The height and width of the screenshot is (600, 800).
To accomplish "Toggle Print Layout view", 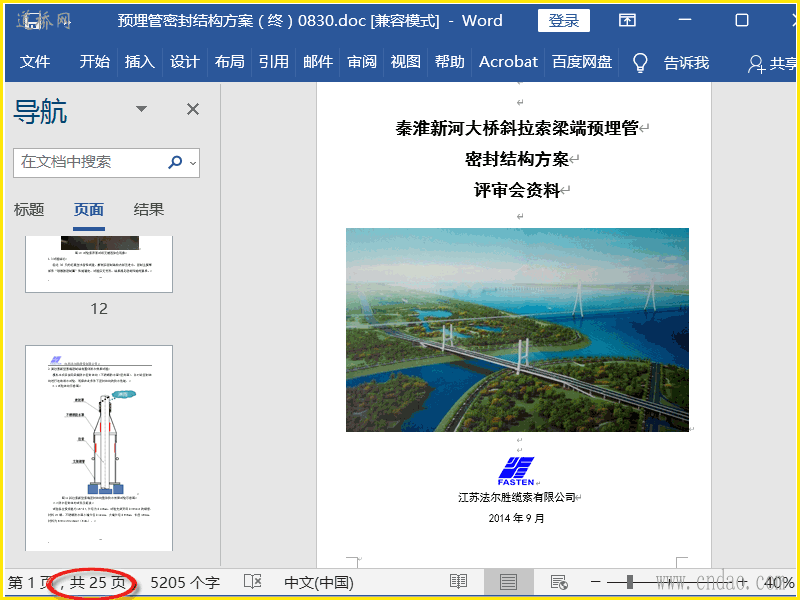I will (x=508, y=582).
